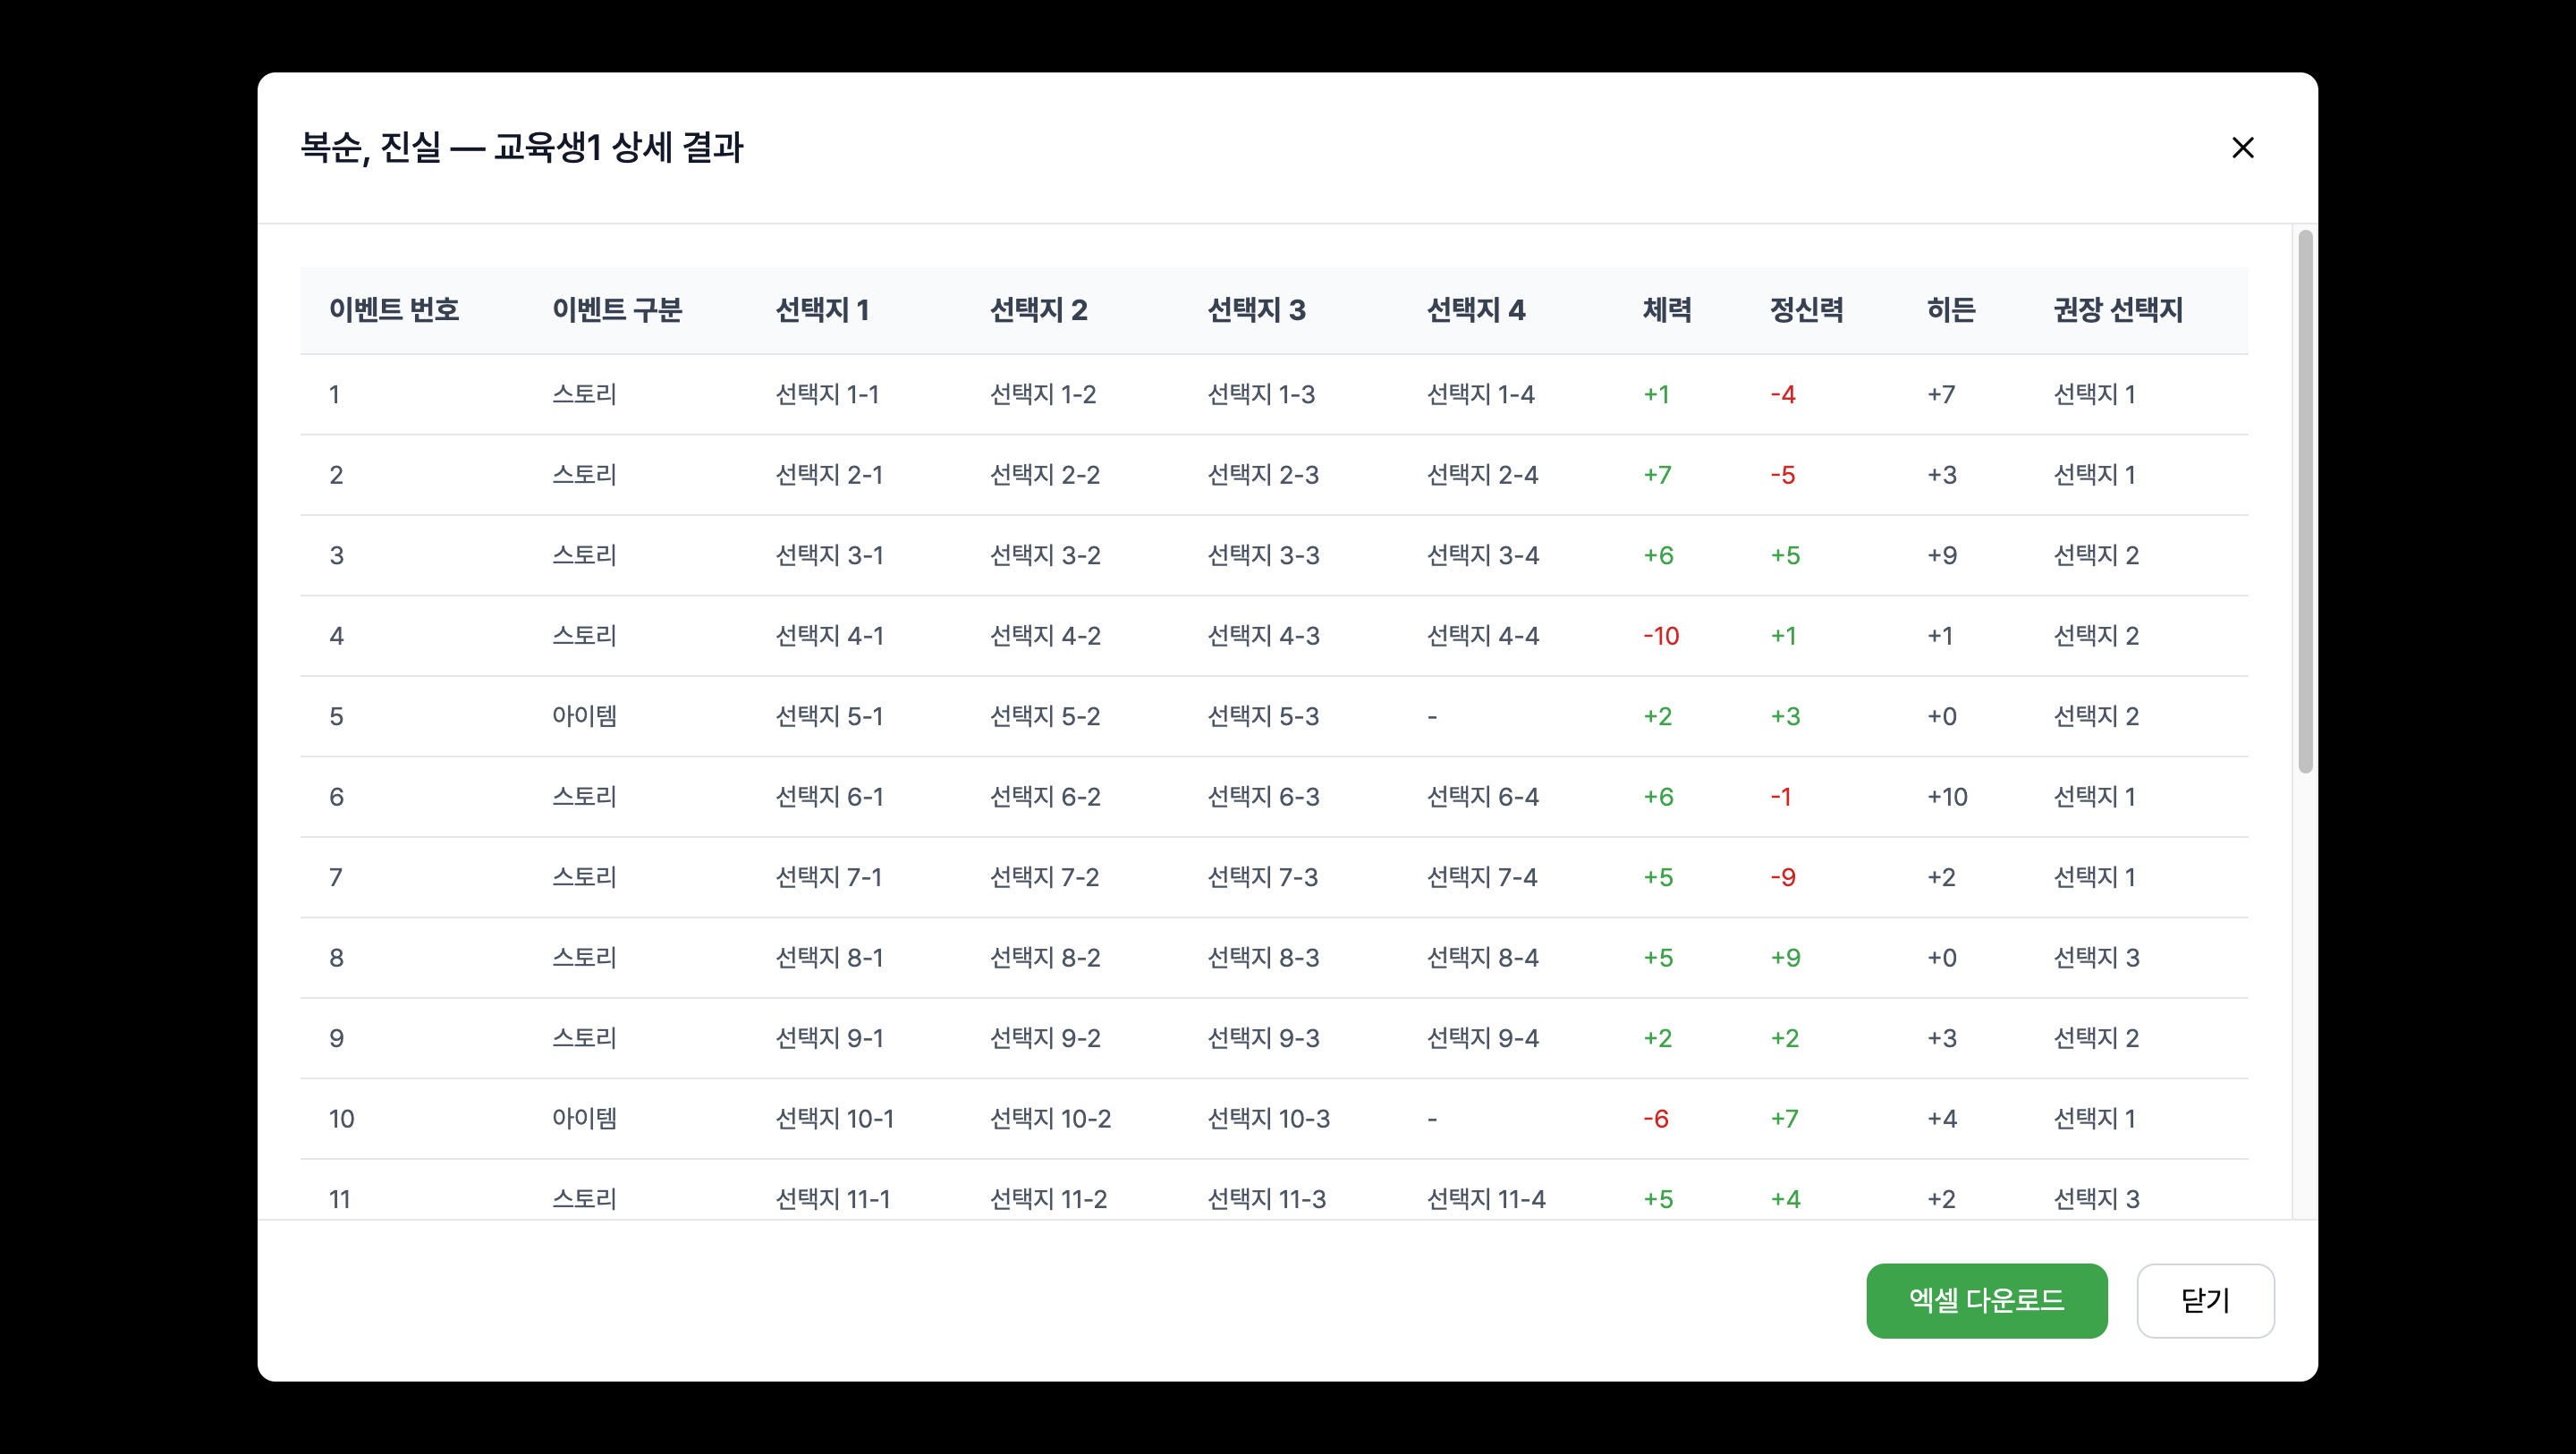2576x1454 pixels.
Task: Click the 스토리 label in event 2 row
Action: [585, 474]
